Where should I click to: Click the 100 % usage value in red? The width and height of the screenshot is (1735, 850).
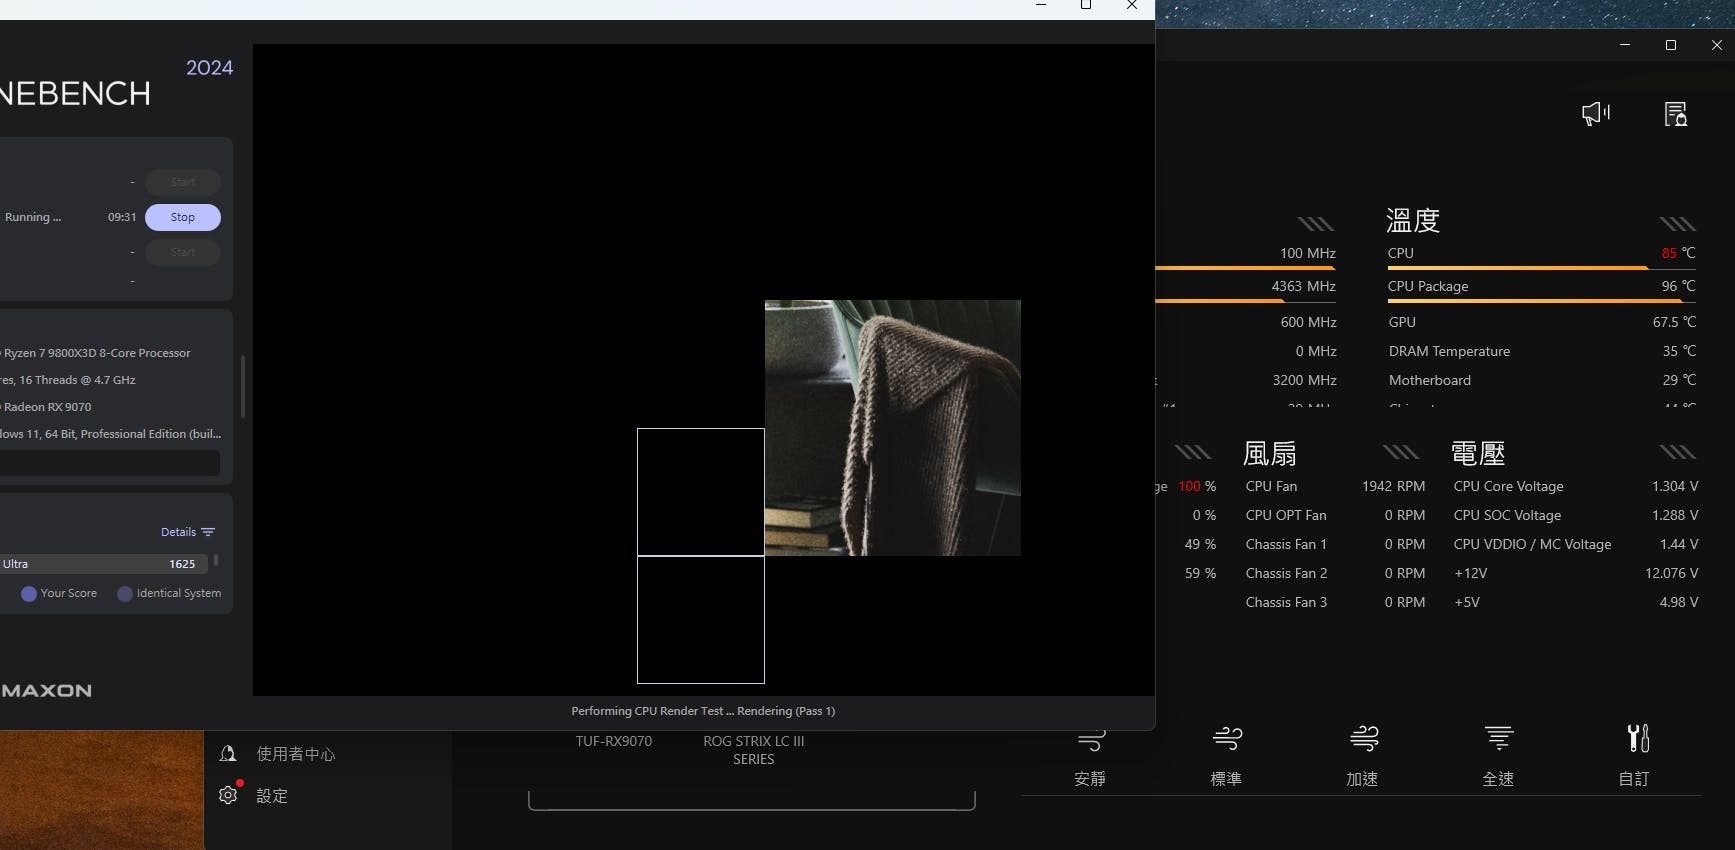point(1197,486)
